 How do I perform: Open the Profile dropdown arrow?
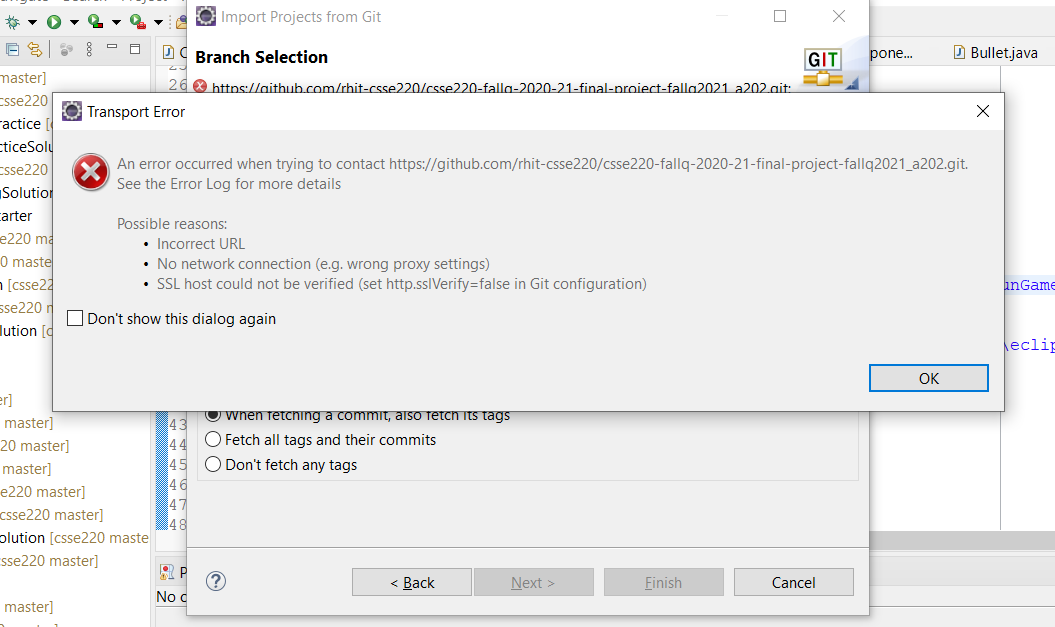point(158,22)
